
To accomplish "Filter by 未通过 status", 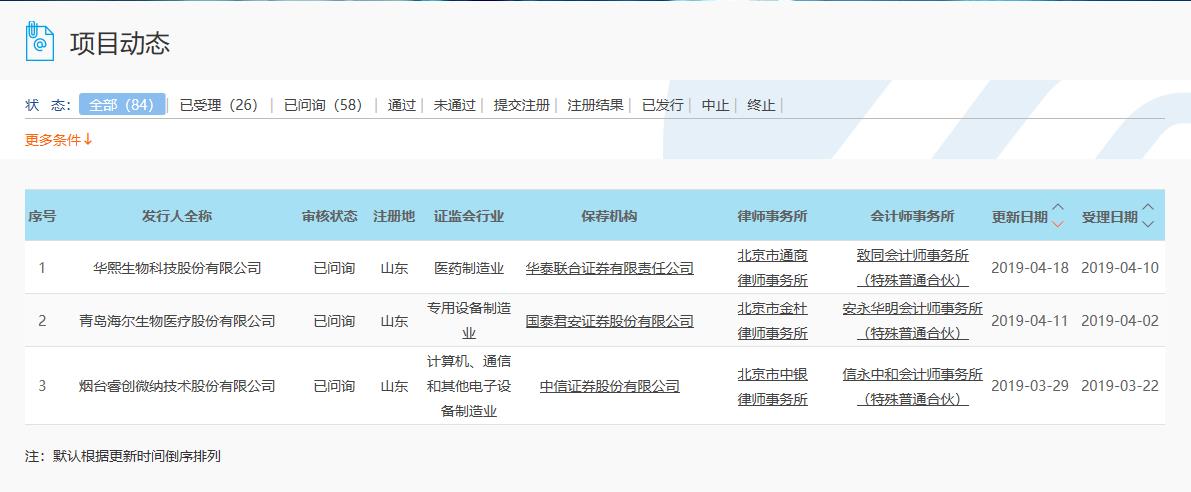I will (x=454, y=105).
